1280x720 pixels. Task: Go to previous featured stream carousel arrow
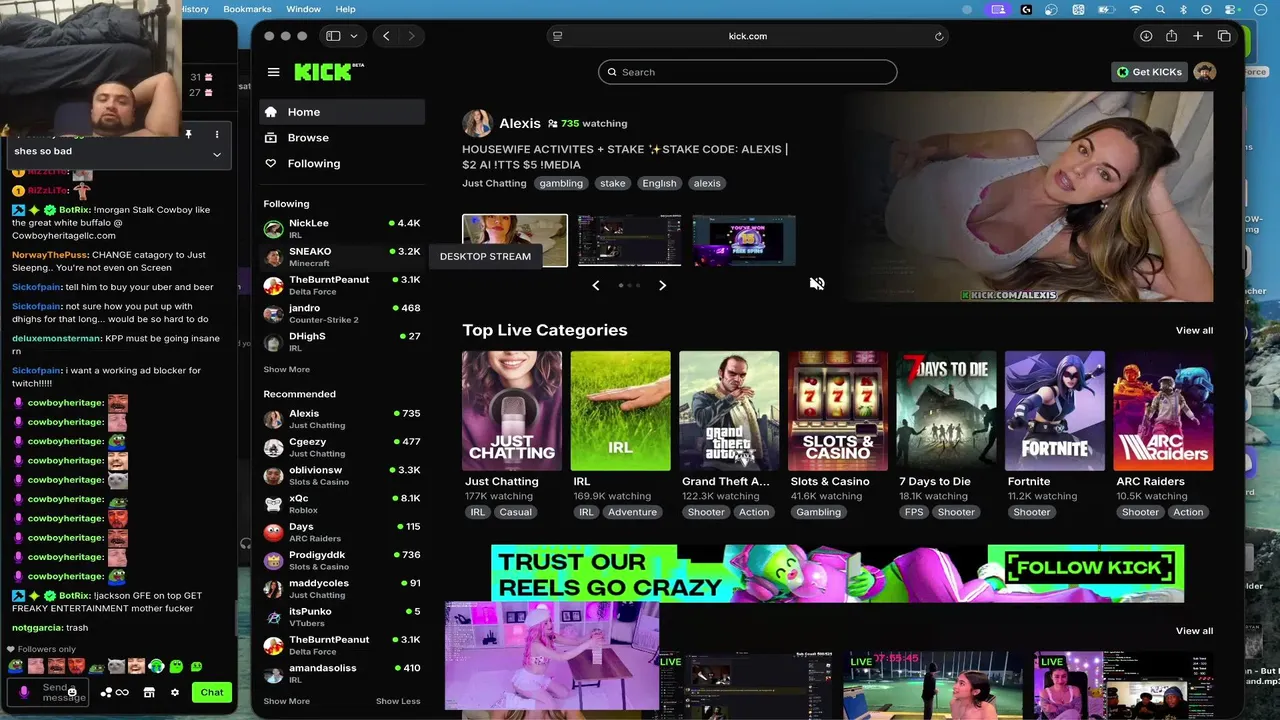tap(596, 285)
